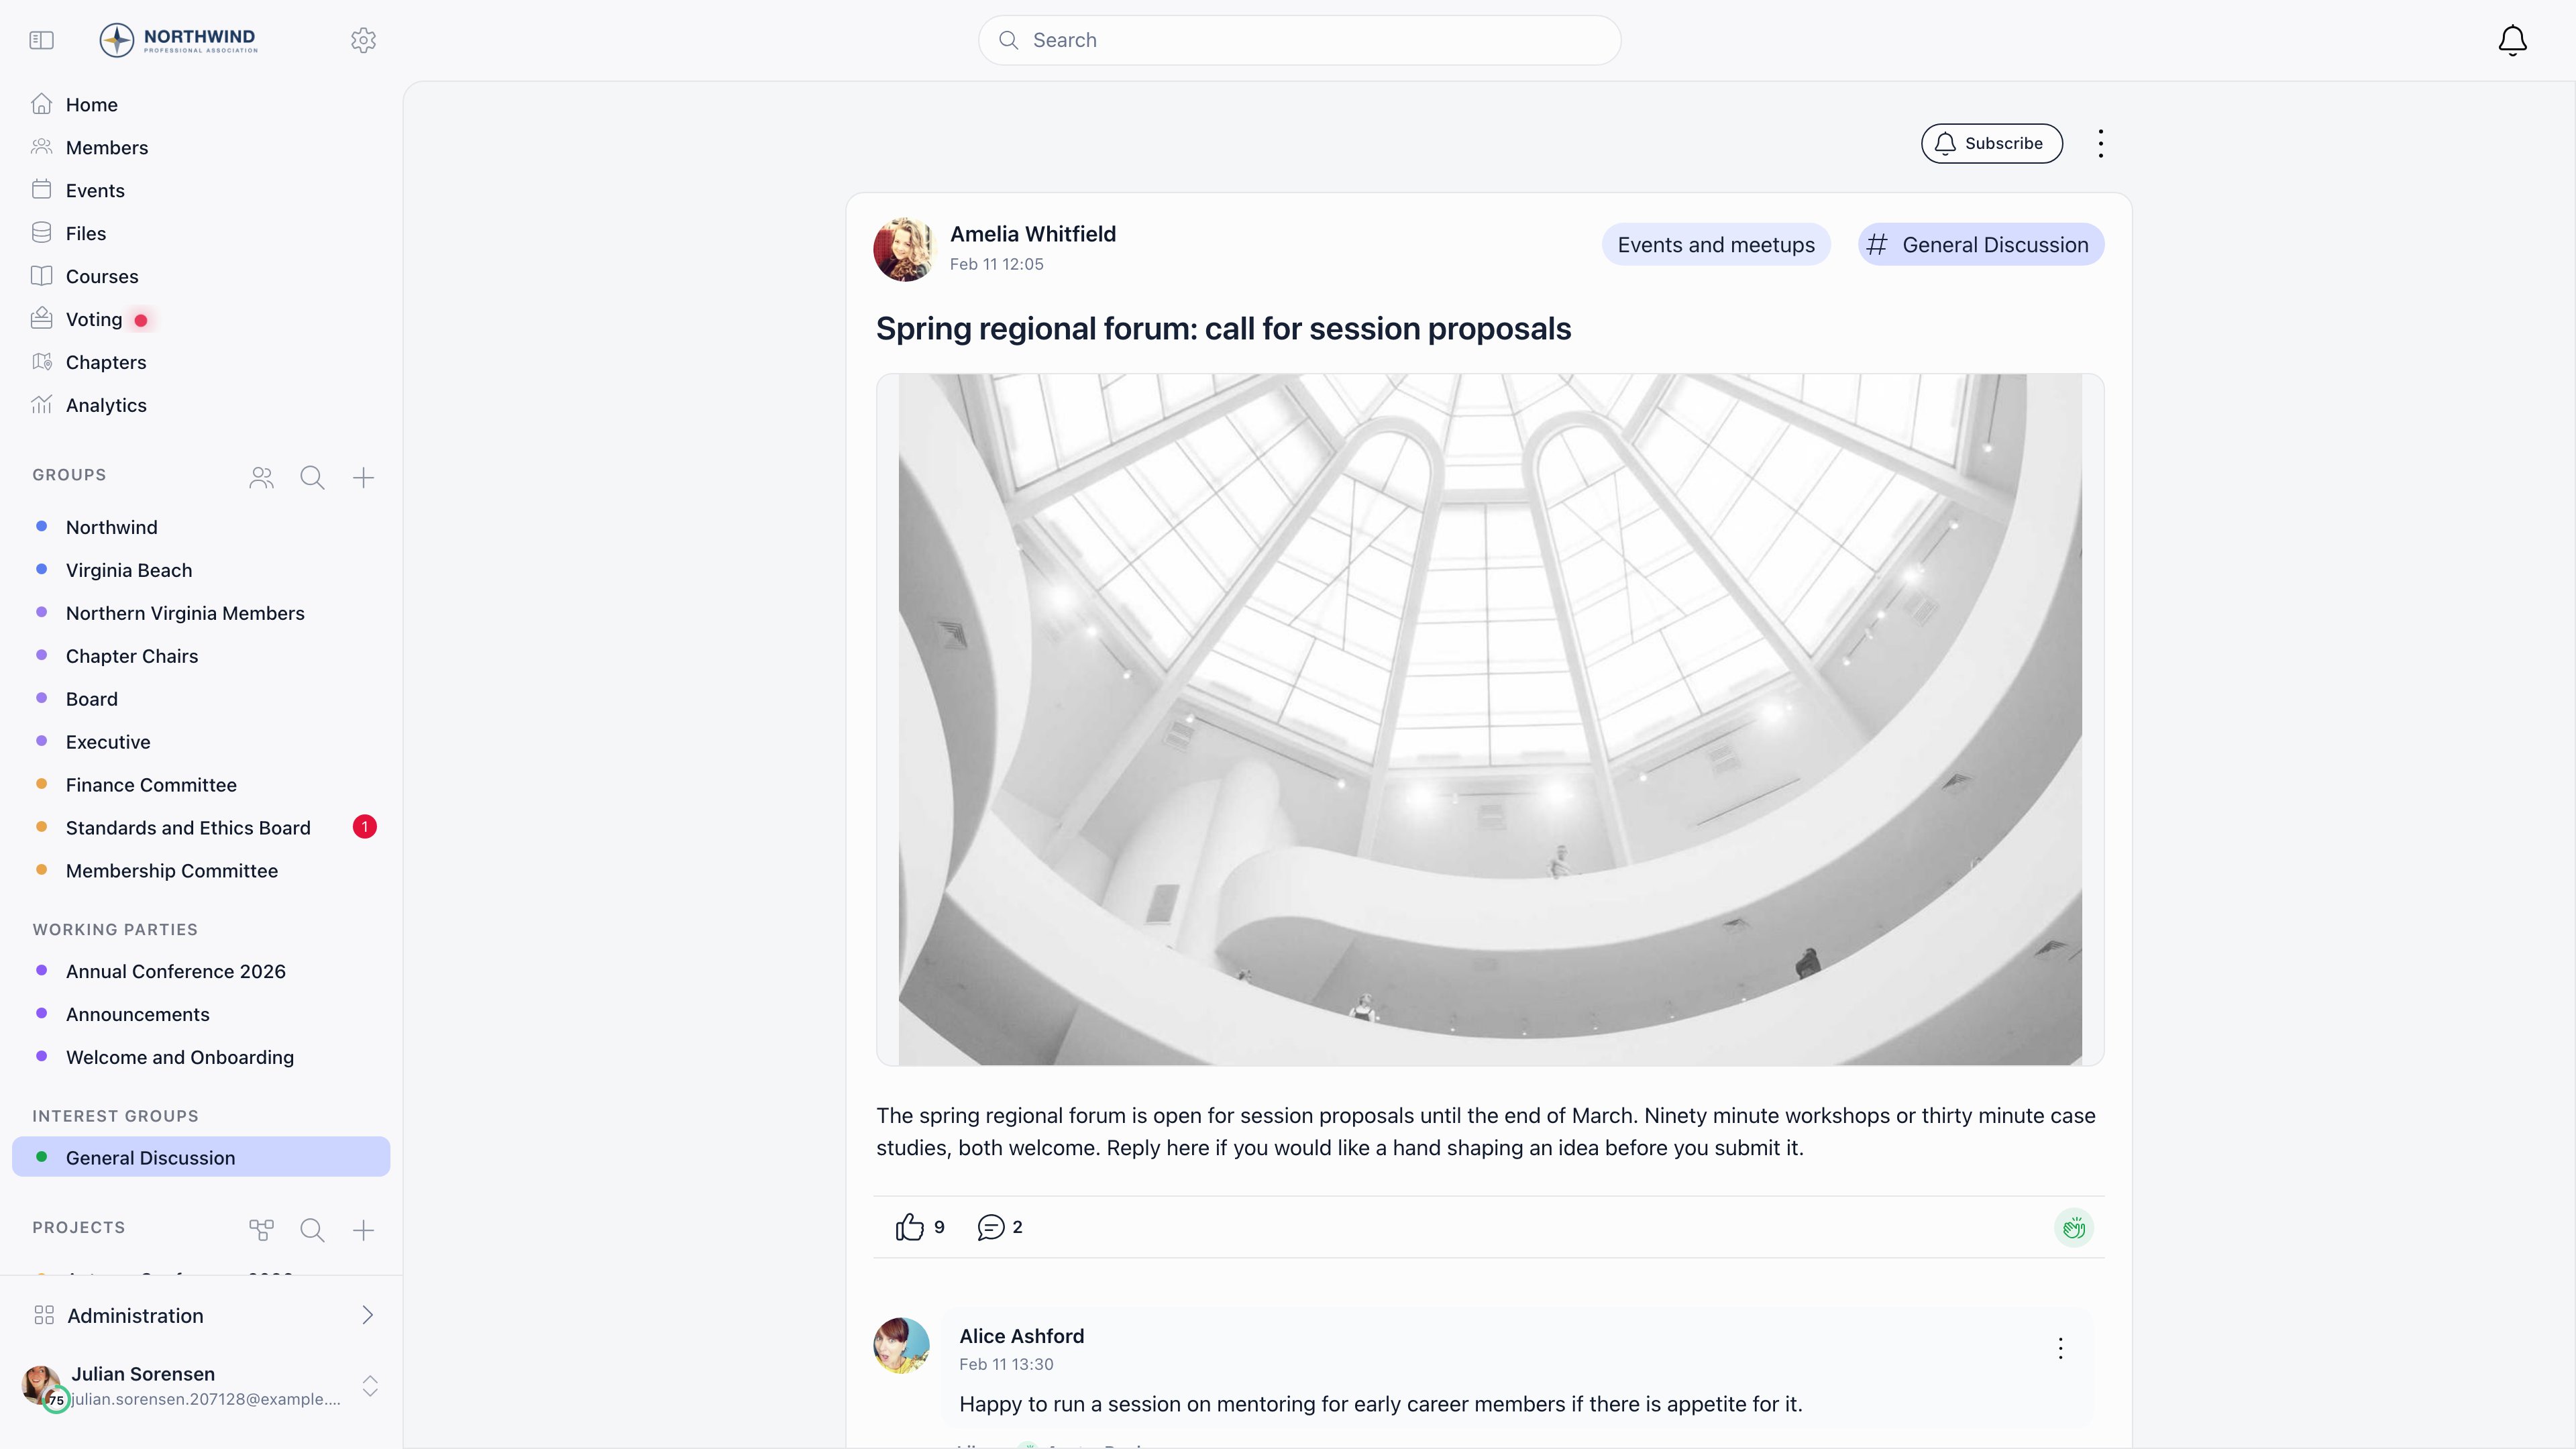
Task: Open the notifications bell icon
Action: click(2512, 40)
